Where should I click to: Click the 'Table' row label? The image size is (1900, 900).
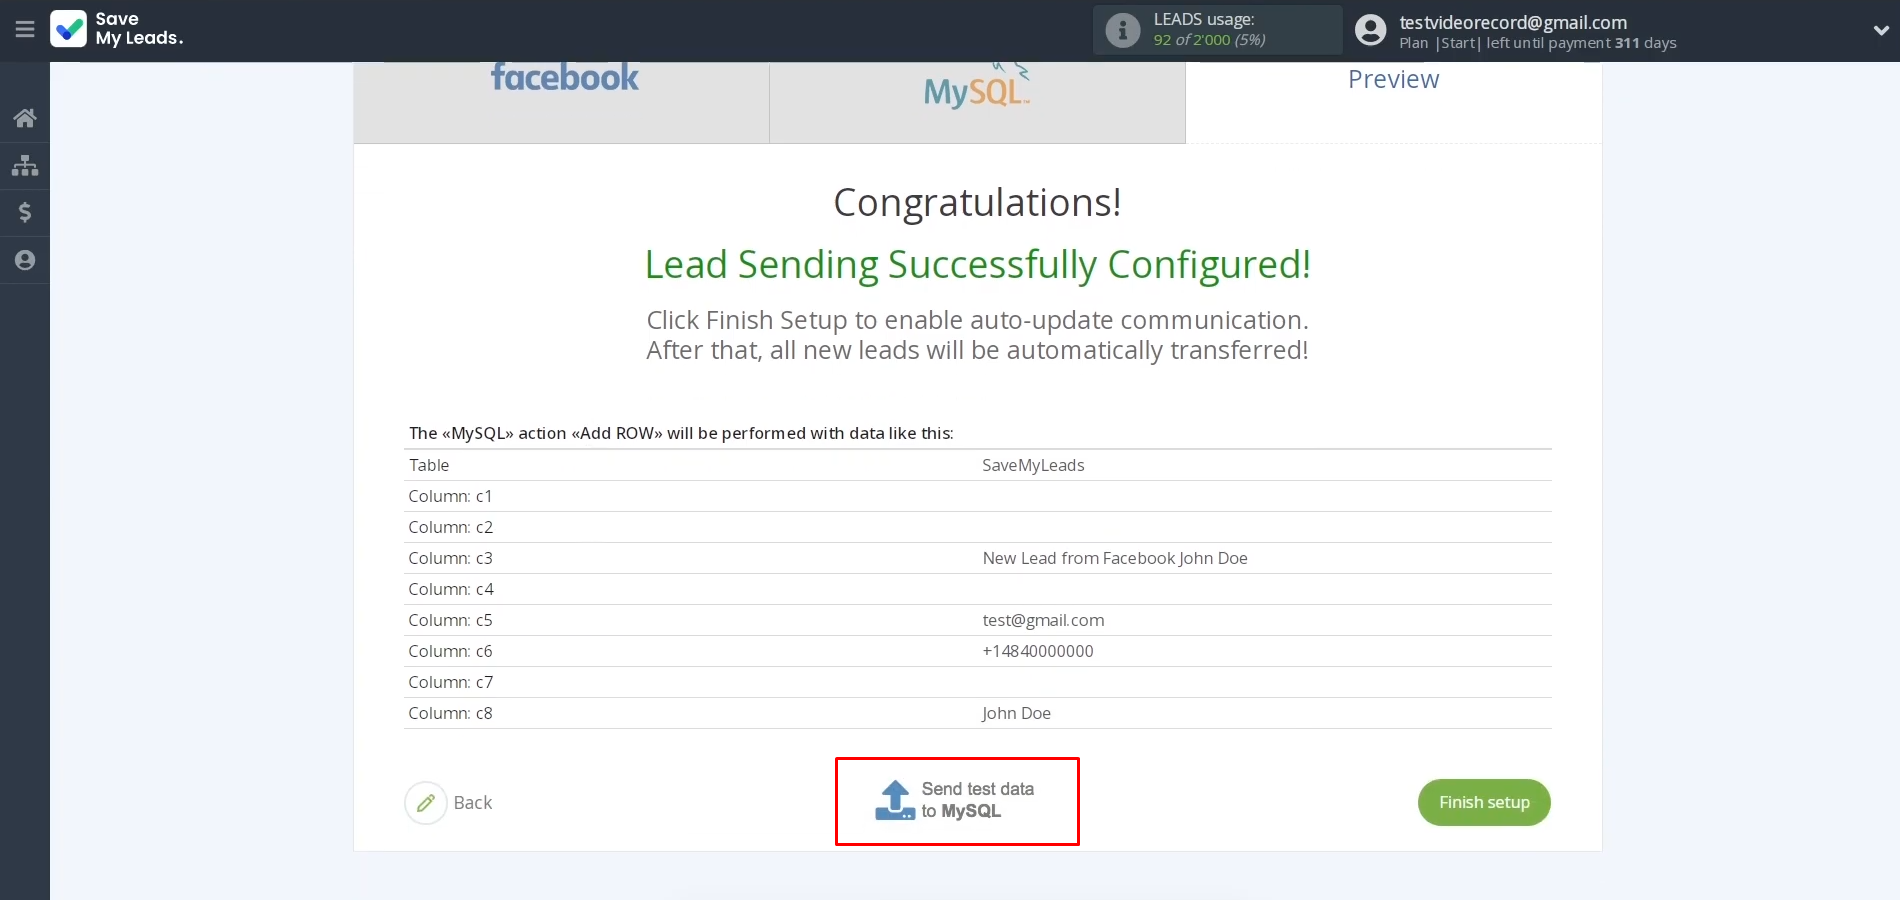(x=429, y=465)
